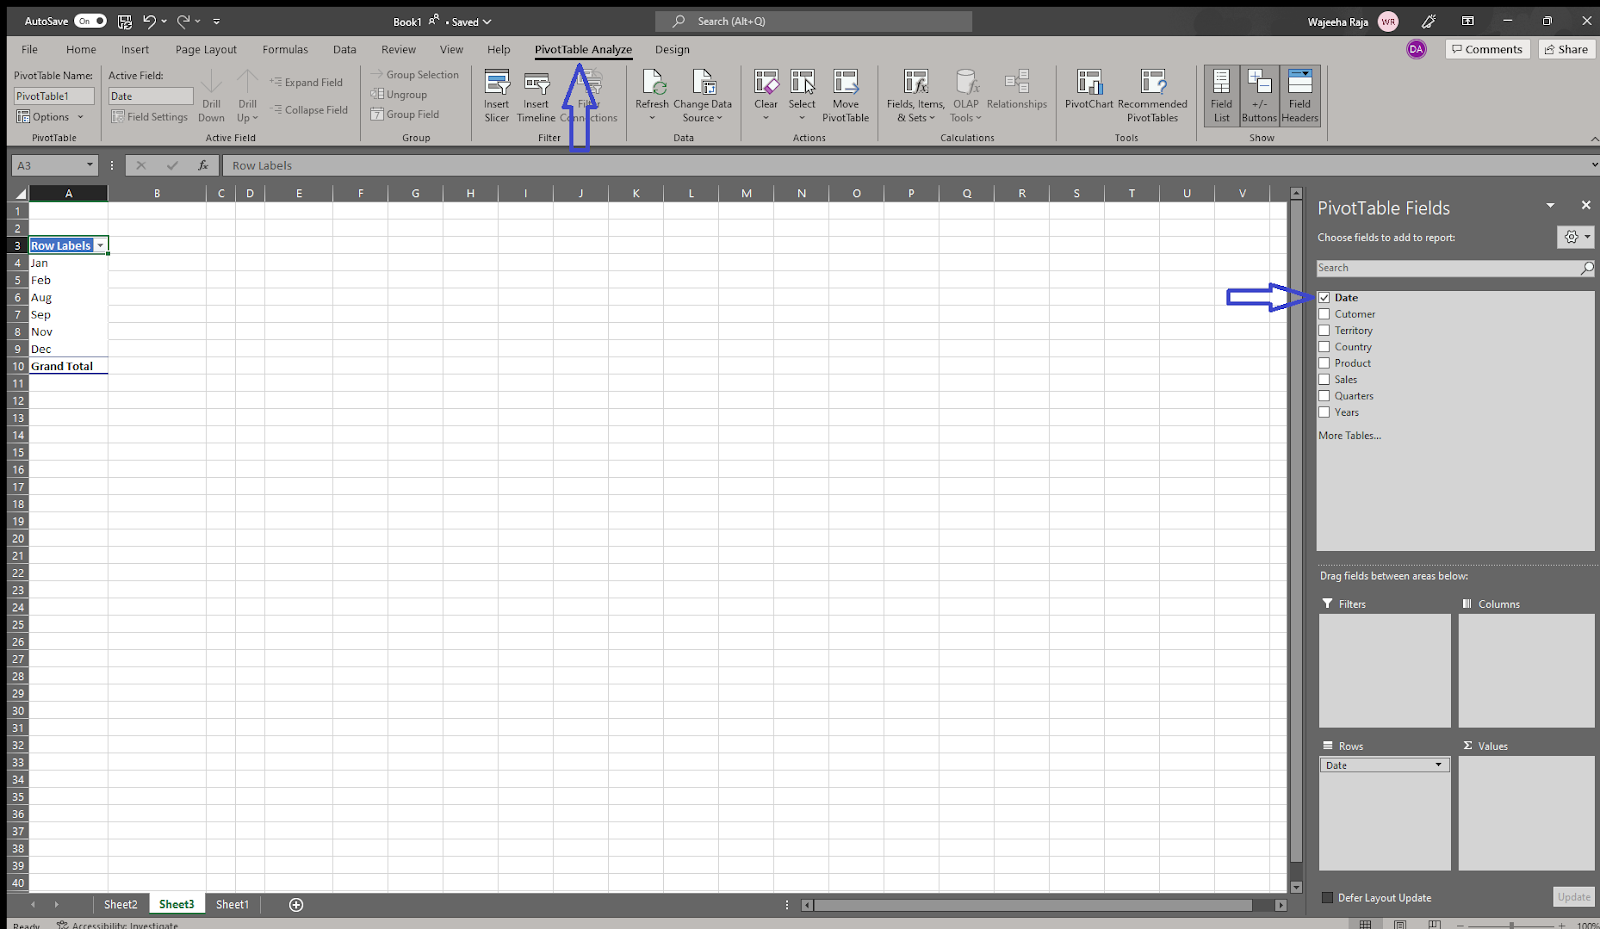
Task: Open the Row Labels filter dropdown
Action: (x=100, y=246)
